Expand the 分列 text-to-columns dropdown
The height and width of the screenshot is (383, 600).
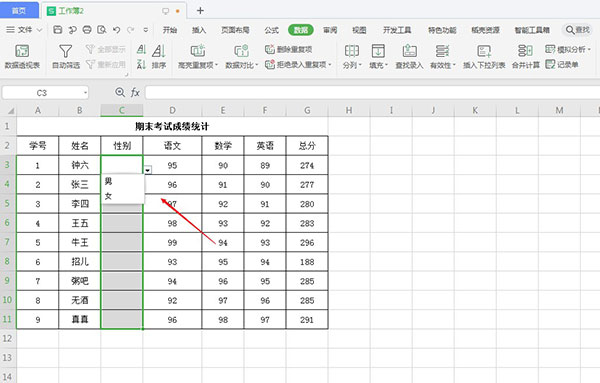[360, 65]
